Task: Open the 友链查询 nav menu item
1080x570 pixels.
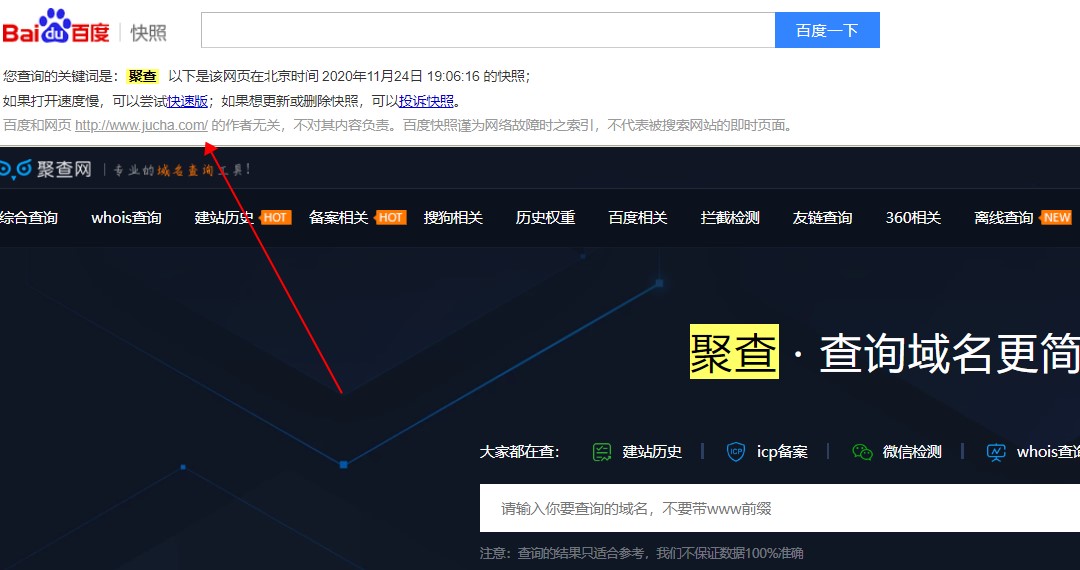Action: [x=822, y=218]
